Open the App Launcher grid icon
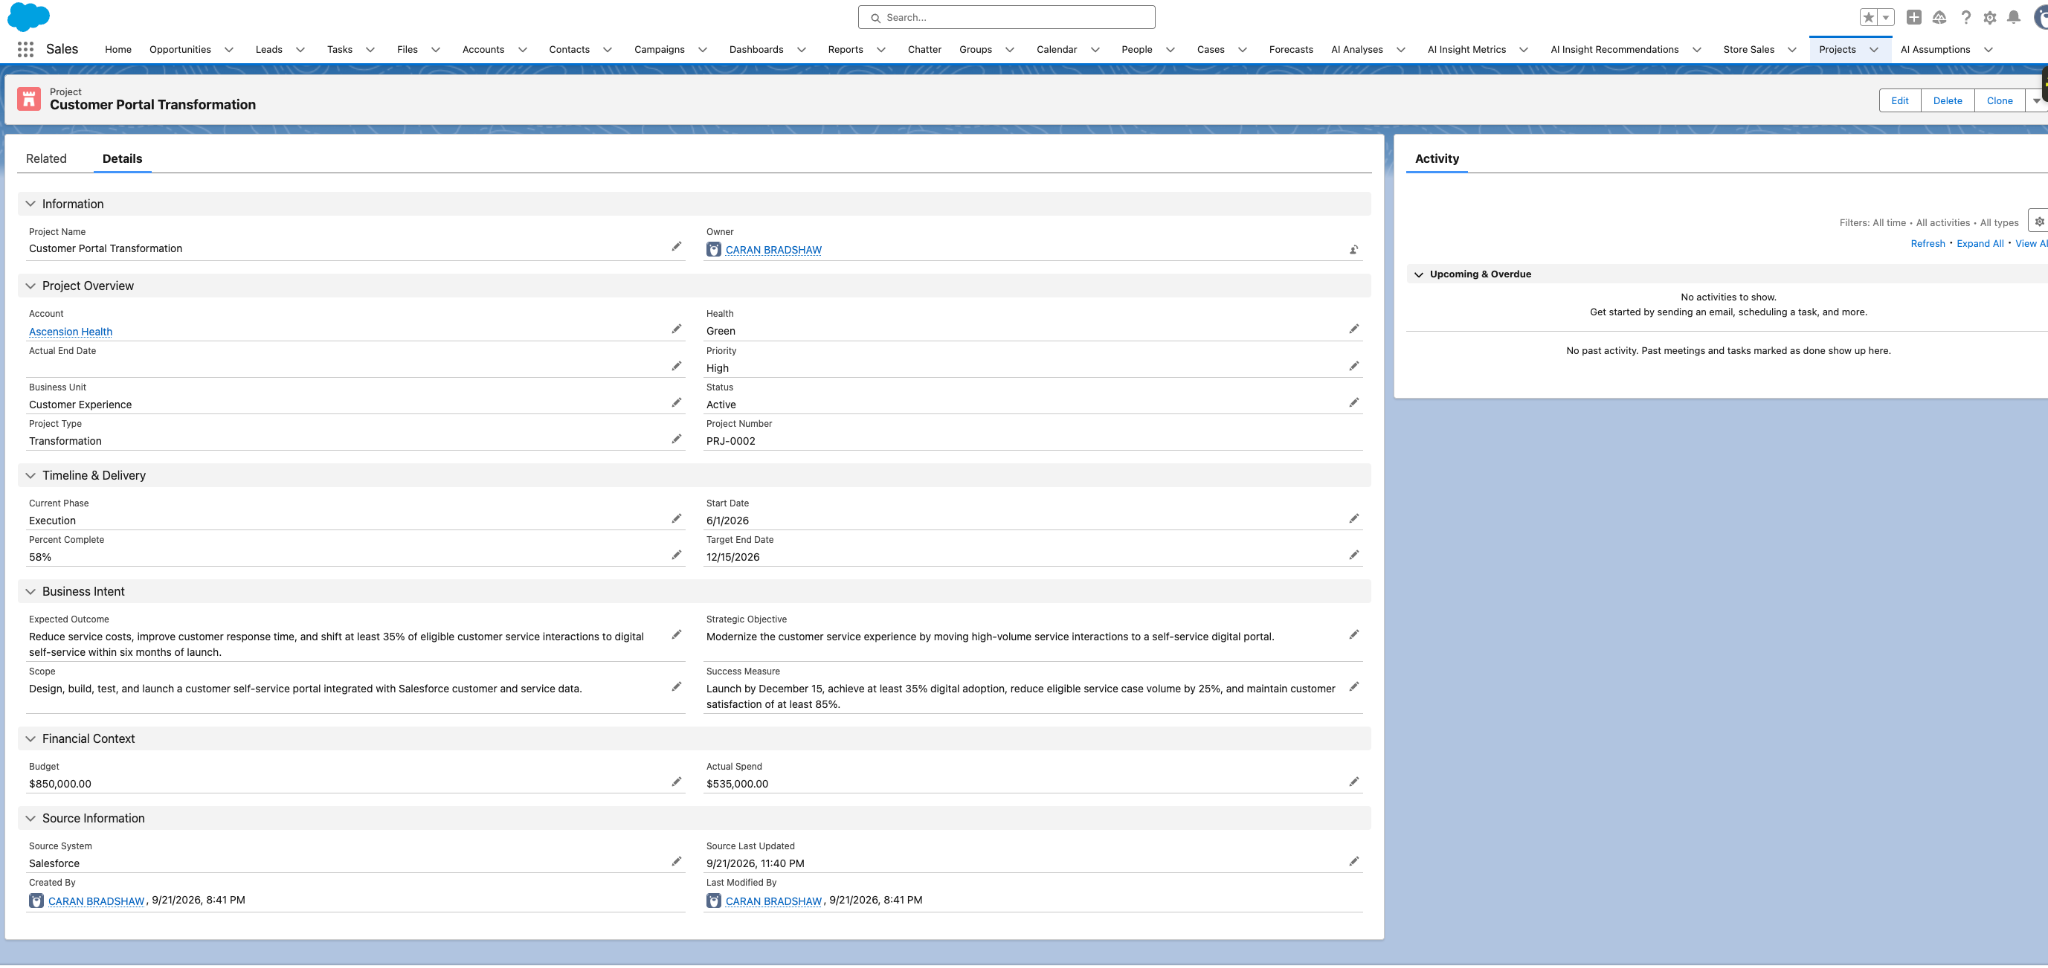 [25, 49]
